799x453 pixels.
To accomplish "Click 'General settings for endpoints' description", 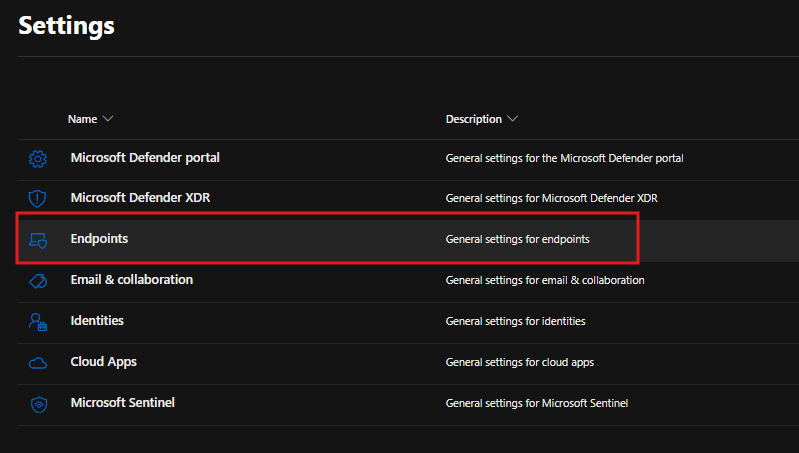I will (517, 239).
